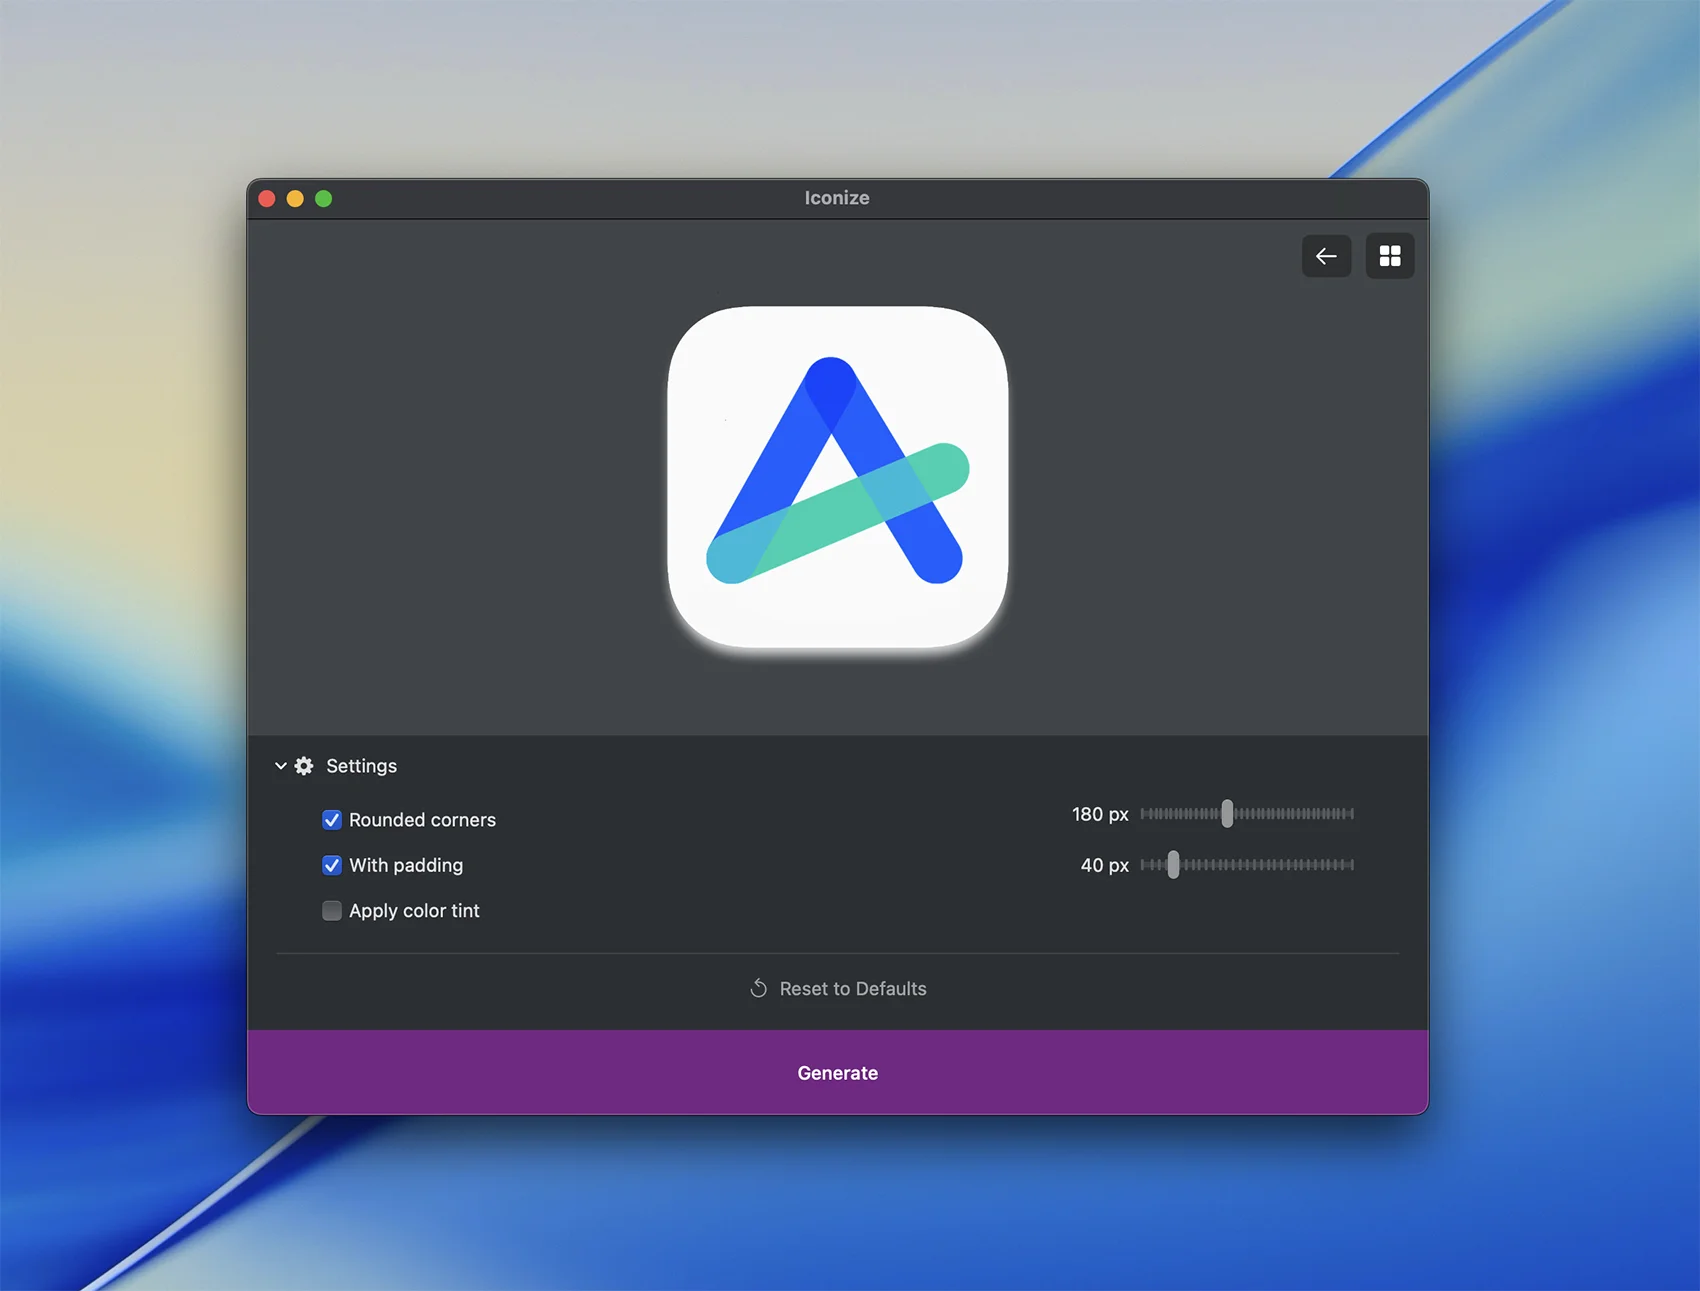The width and height of the screenshot is (1700, 1291).
Task: Click the Settings gear icon
Action: (x=304, y=766)
